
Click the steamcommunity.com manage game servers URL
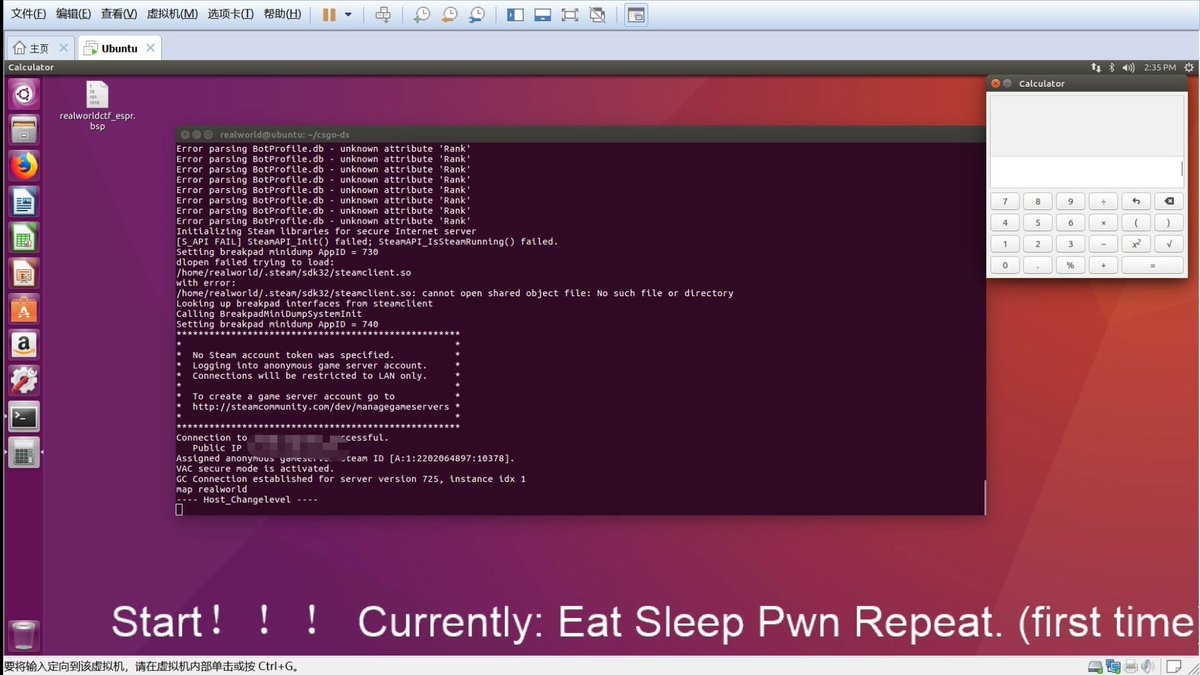point(321,407)
